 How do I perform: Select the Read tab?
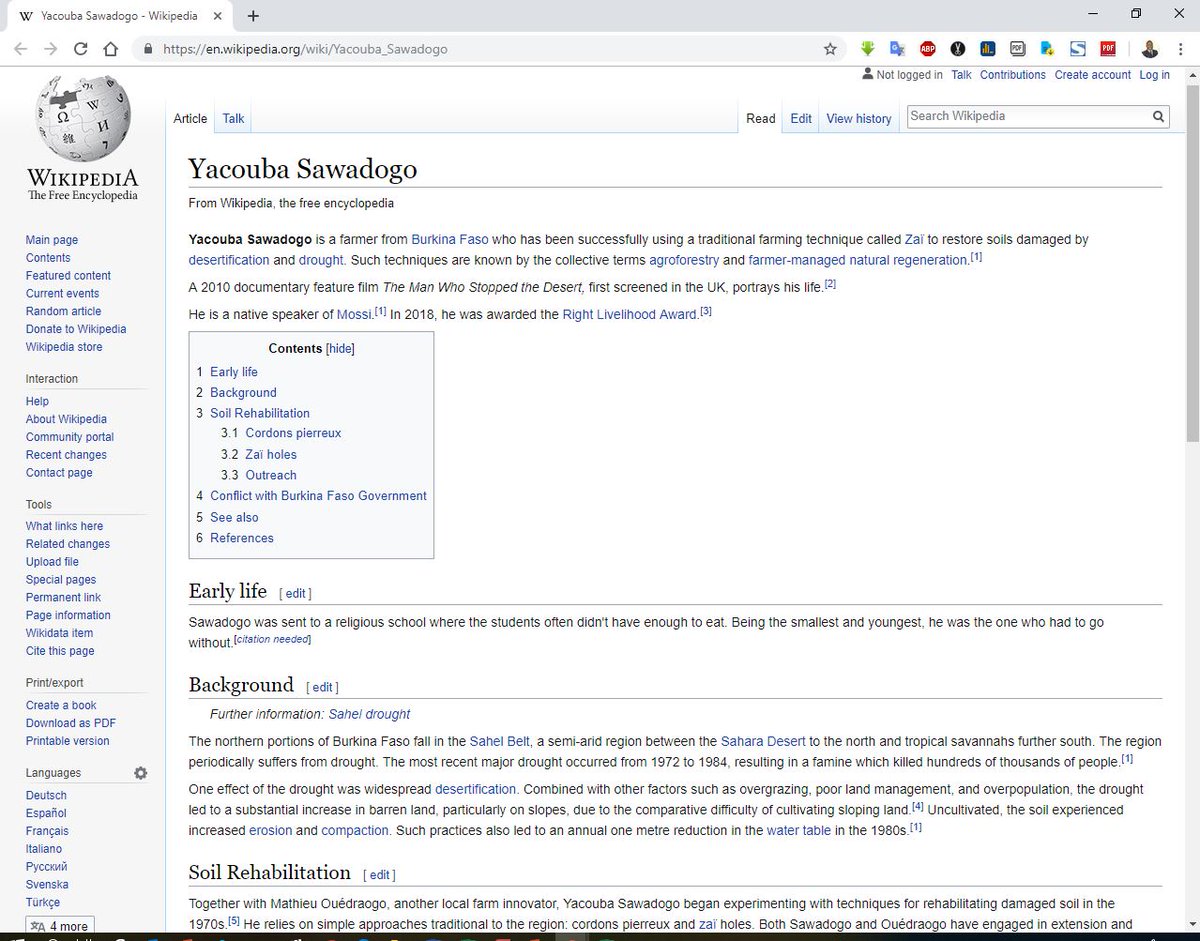(x=761, y=118)
